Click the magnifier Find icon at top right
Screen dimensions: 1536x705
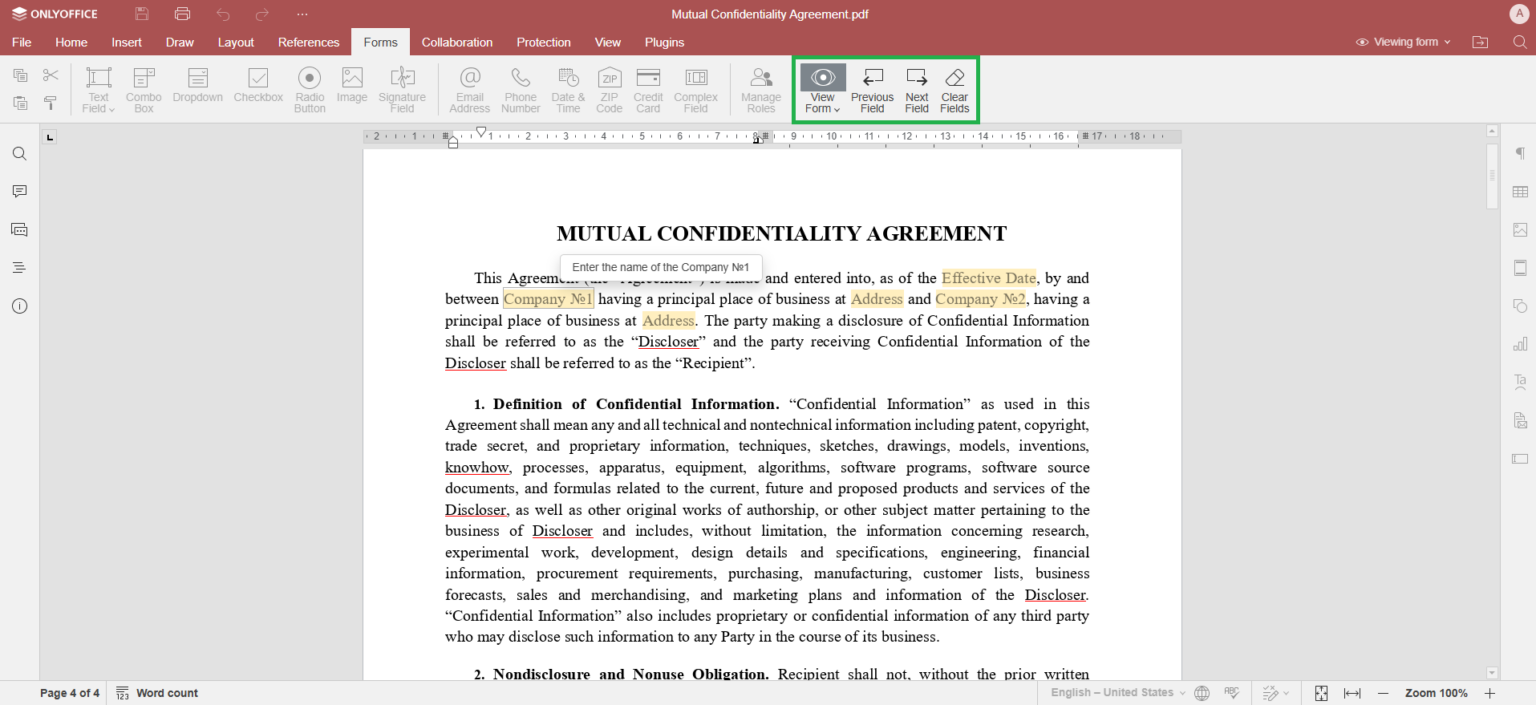click(1519, 42)
